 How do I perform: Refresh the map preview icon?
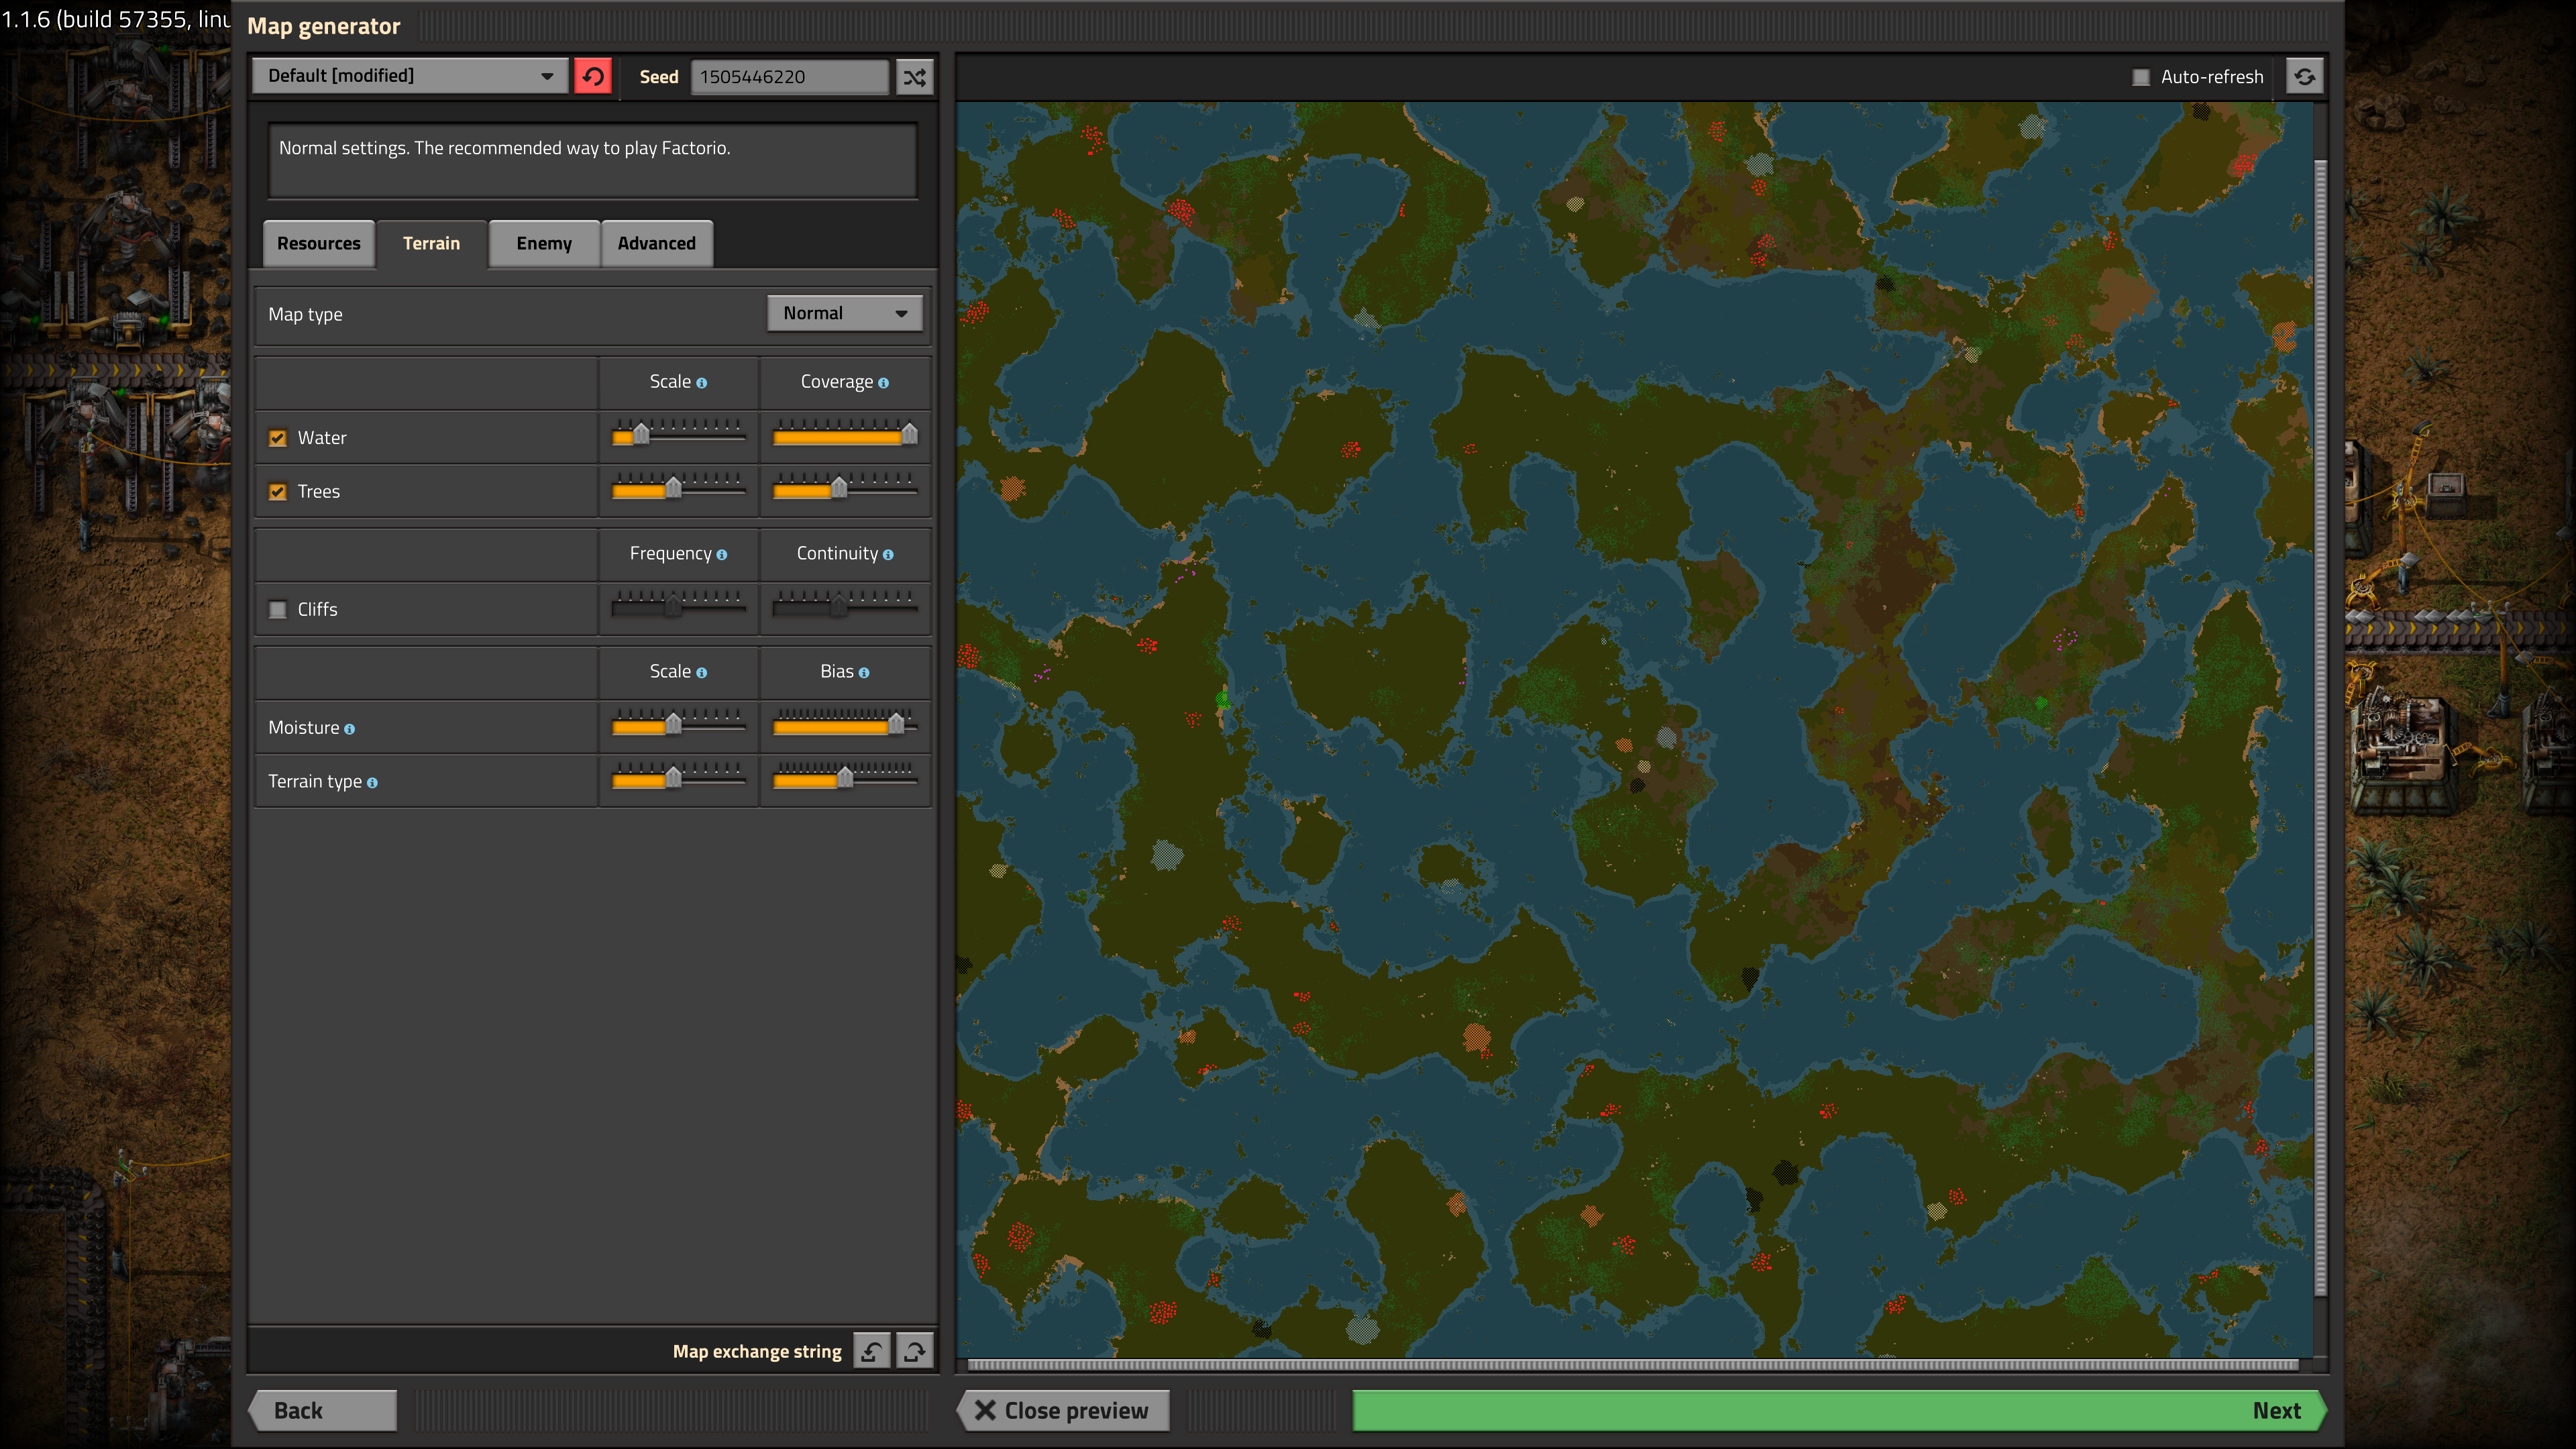pyautogui.click(x=2304, y=76)
